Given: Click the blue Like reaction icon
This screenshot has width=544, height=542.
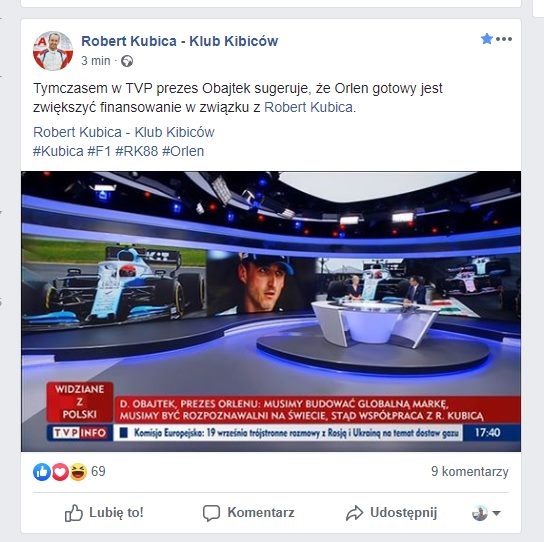Looking at the screenshot, I should coord(42,472).
